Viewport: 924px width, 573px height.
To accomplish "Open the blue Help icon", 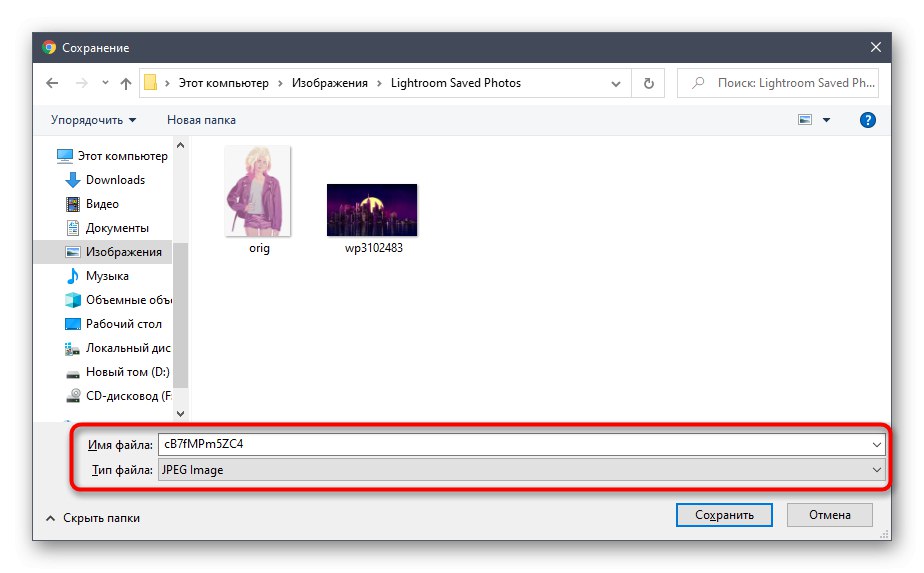I will tap(867, 120).
